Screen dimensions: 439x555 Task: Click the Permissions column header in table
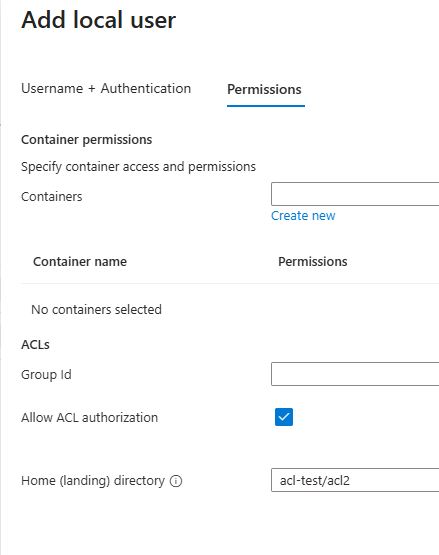coord(313,262)
